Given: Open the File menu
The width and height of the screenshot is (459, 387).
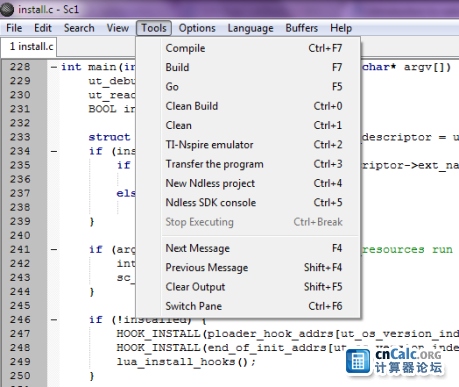Looking at the screenshot, I should coord(14,28).
